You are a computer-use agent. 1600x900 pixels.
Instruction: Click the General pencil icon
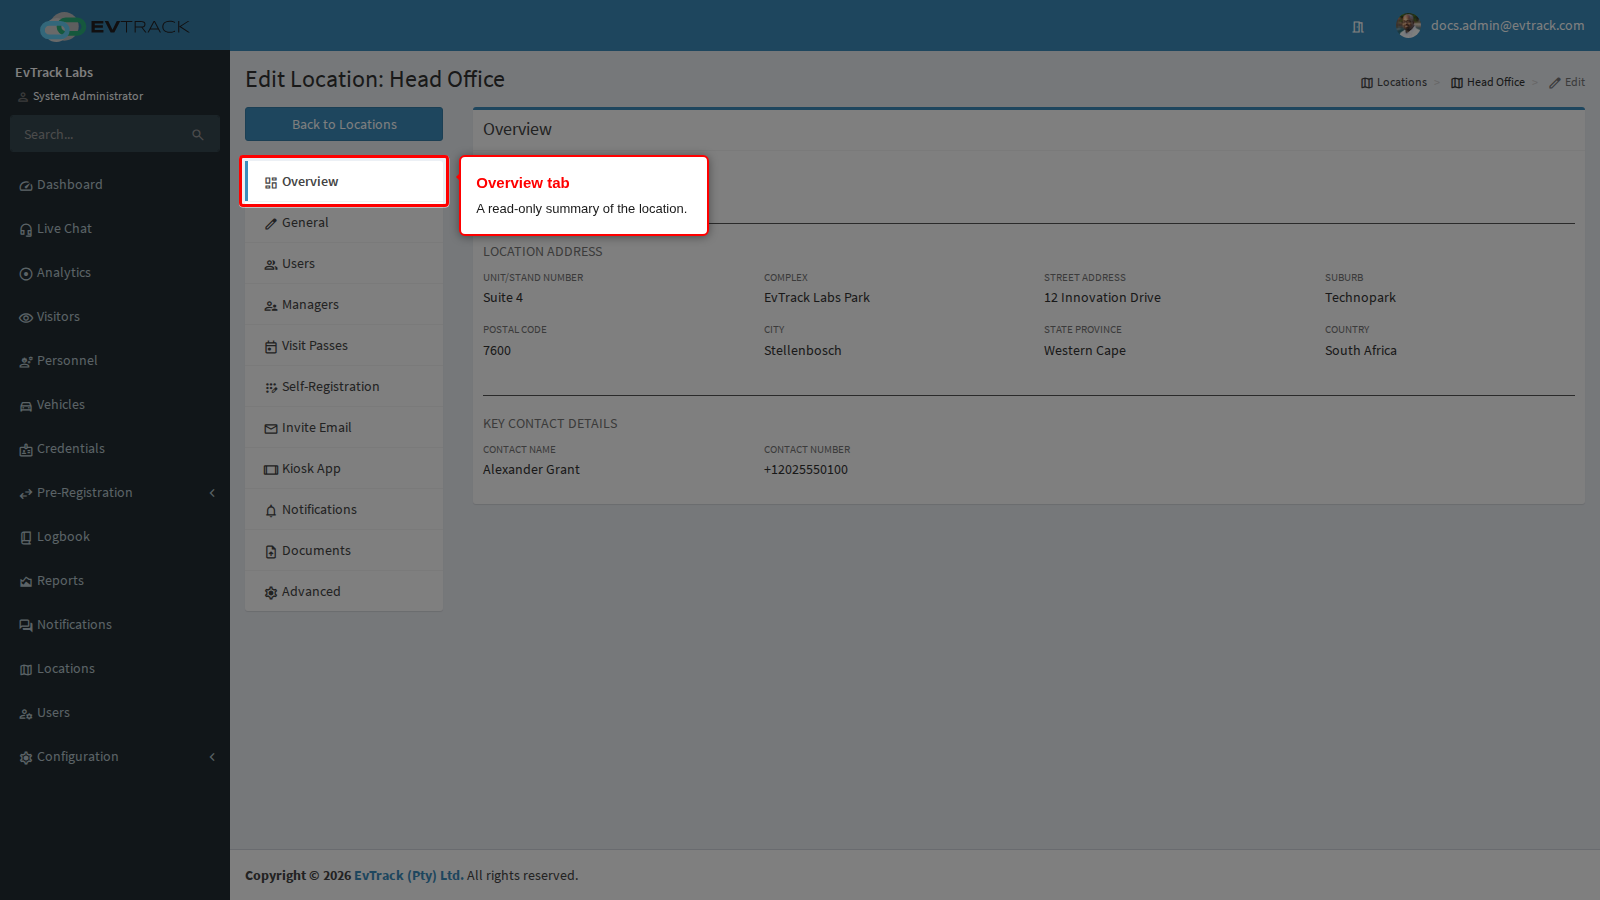(x=271, y=224)
